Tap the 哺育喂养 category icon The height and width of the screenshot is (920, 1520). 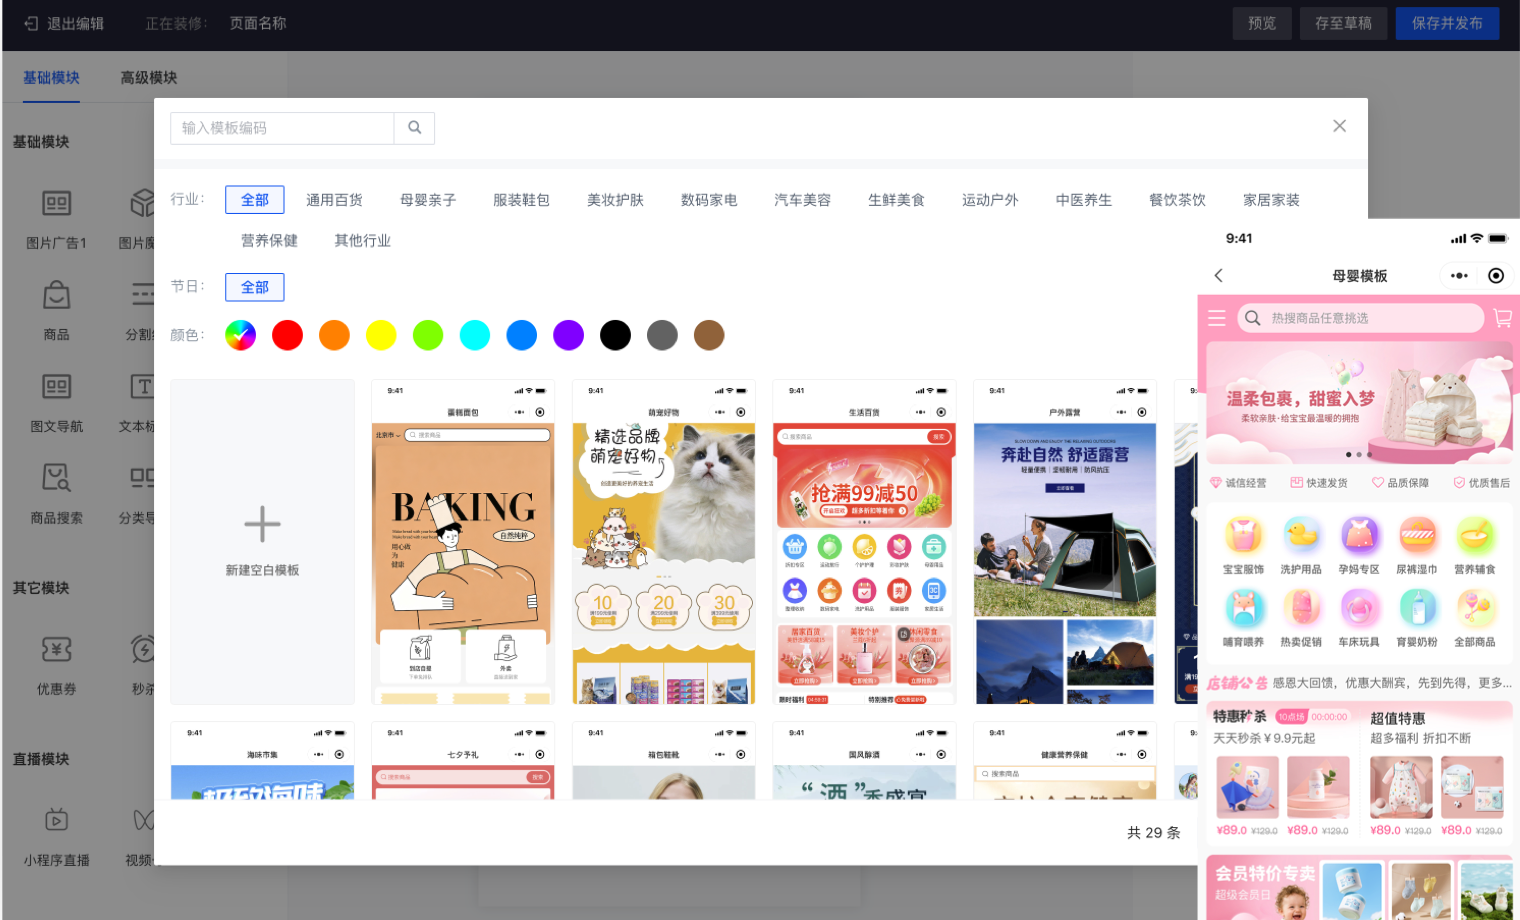(x=1243, y=608)
